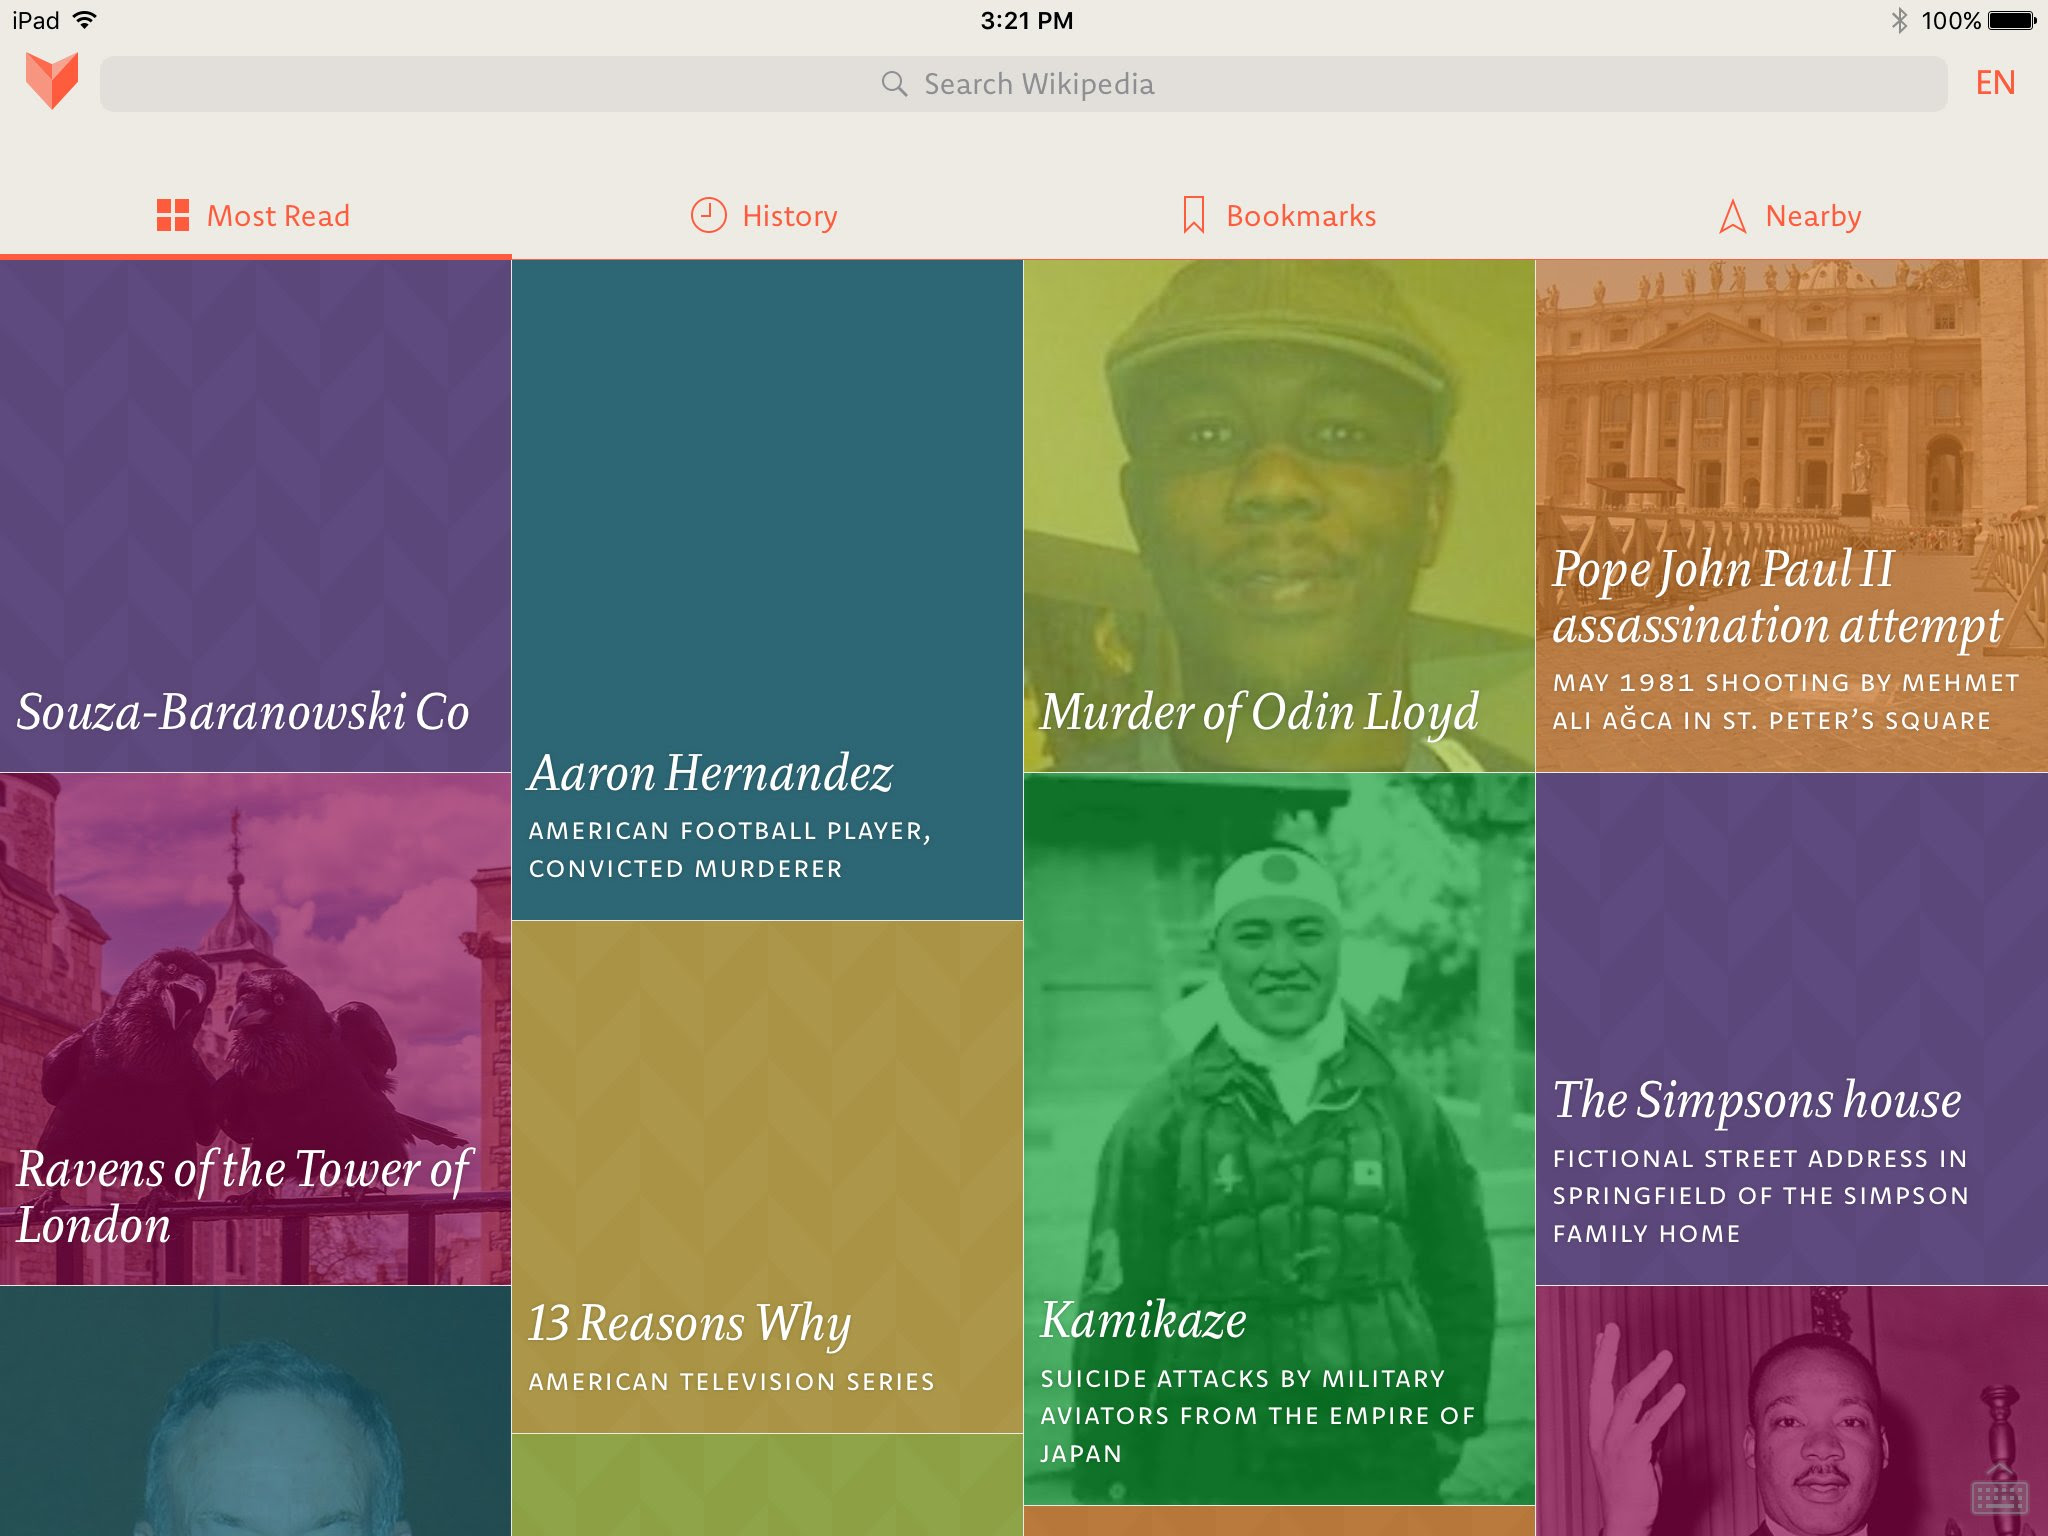Screen dimensions: 2048x1536
Task: Click the Nearby location arrow icon
Action: pos(1732,216)
